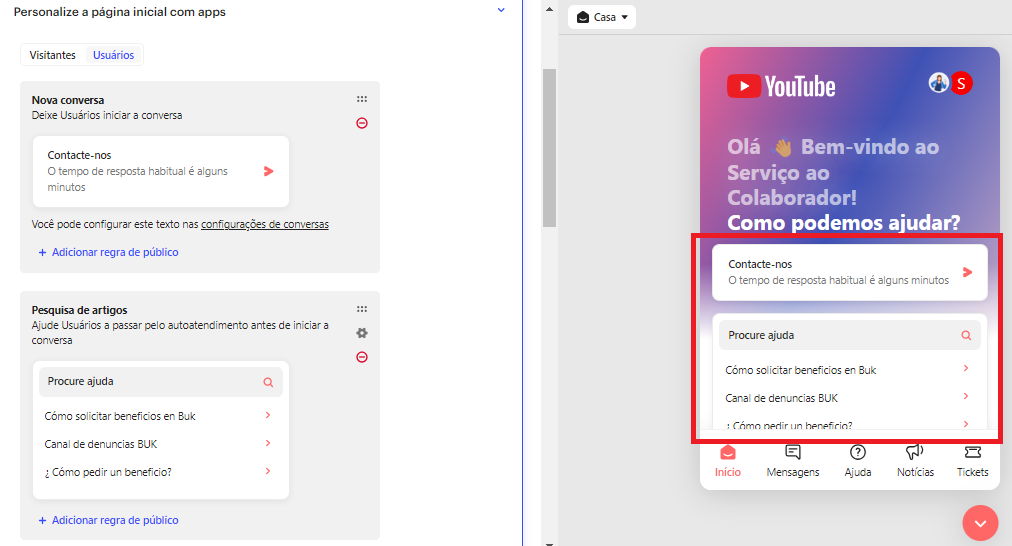Click the red collapse messenger launcher button
1012x546 pixels.
pyautogui.click(x=980, y=522)
